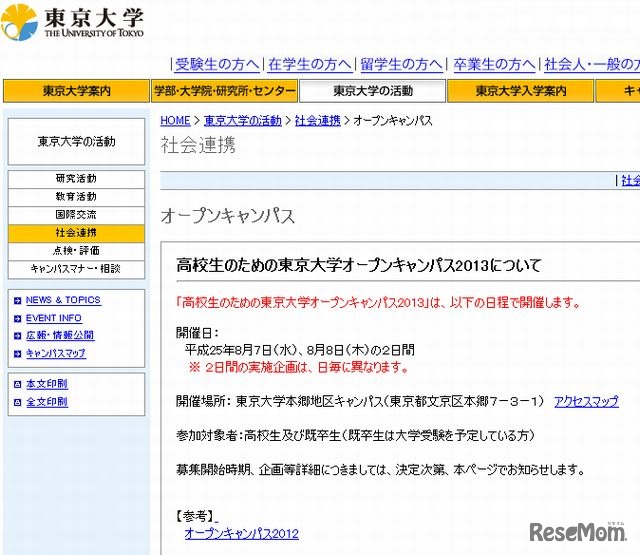Click the 社会連携 page heading text
Screen dimensions: 640x555
click(x=198, y=145)
